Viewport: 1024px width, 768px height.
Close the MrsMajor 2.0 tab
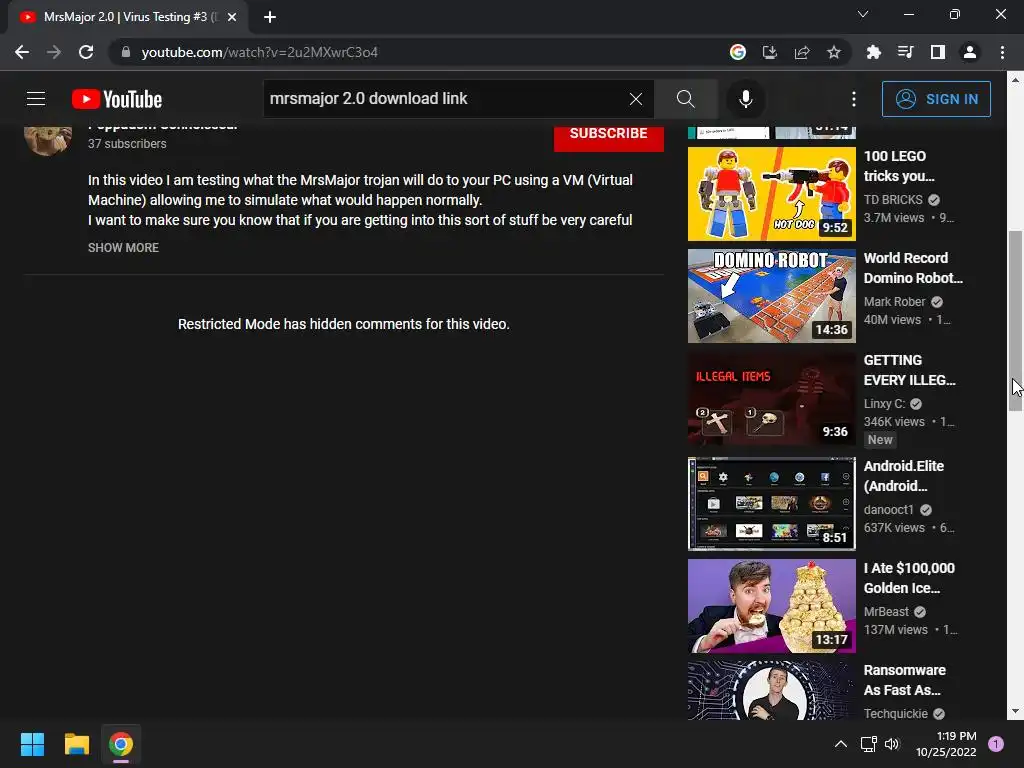click(x=232, y=17)
